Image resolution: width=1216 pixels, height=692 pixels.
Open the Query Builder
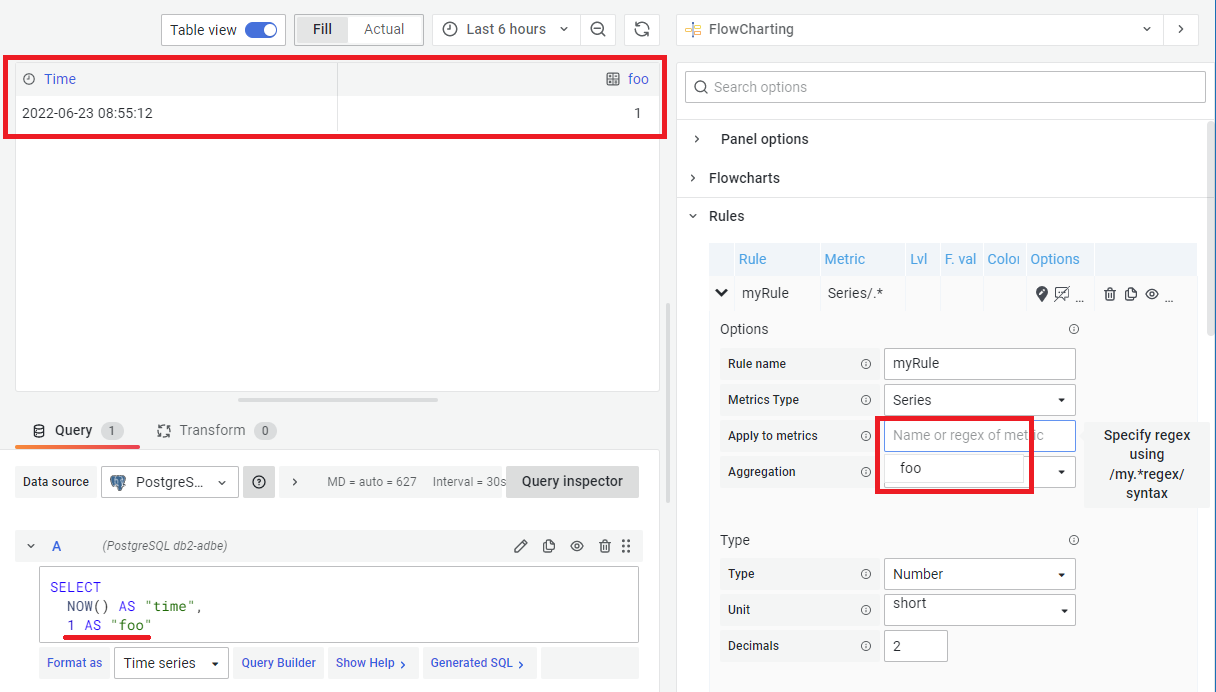coord(279,663)
